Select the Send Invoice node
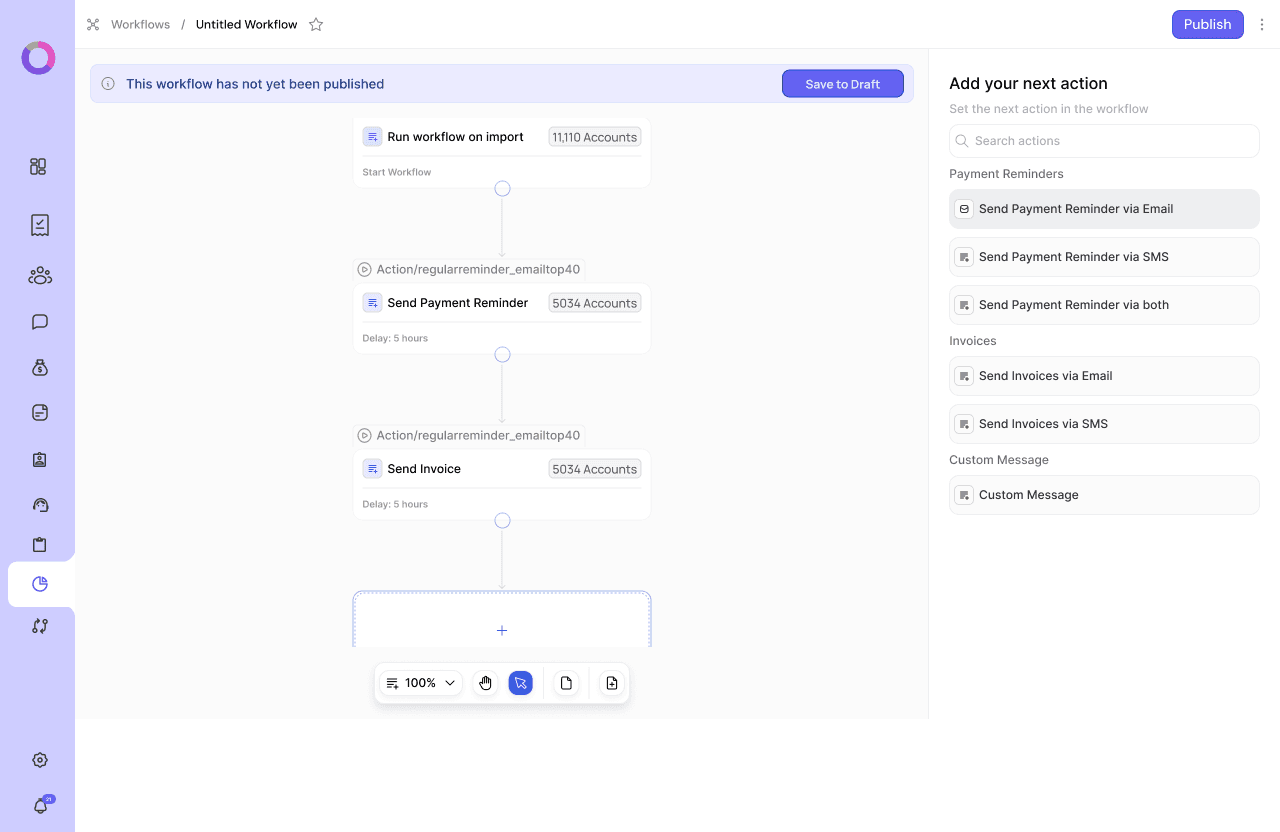Screen dimensions: 1280x832 (502, 484)
